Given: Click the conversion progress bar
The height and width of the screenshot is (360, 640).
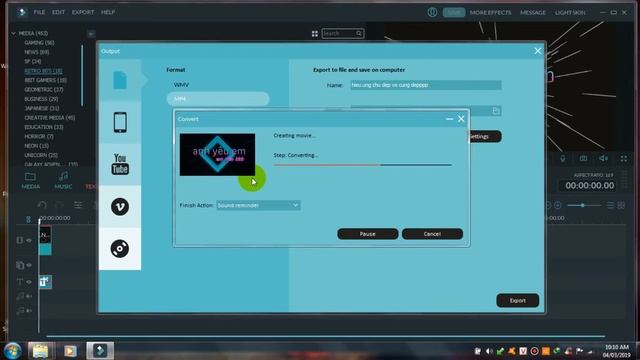Looking at the screenshot, I should (x=362, y=165).
